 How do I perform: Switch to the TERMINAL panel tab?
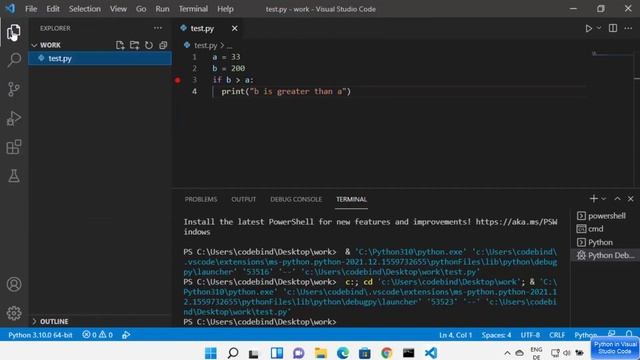click(351, 199)
